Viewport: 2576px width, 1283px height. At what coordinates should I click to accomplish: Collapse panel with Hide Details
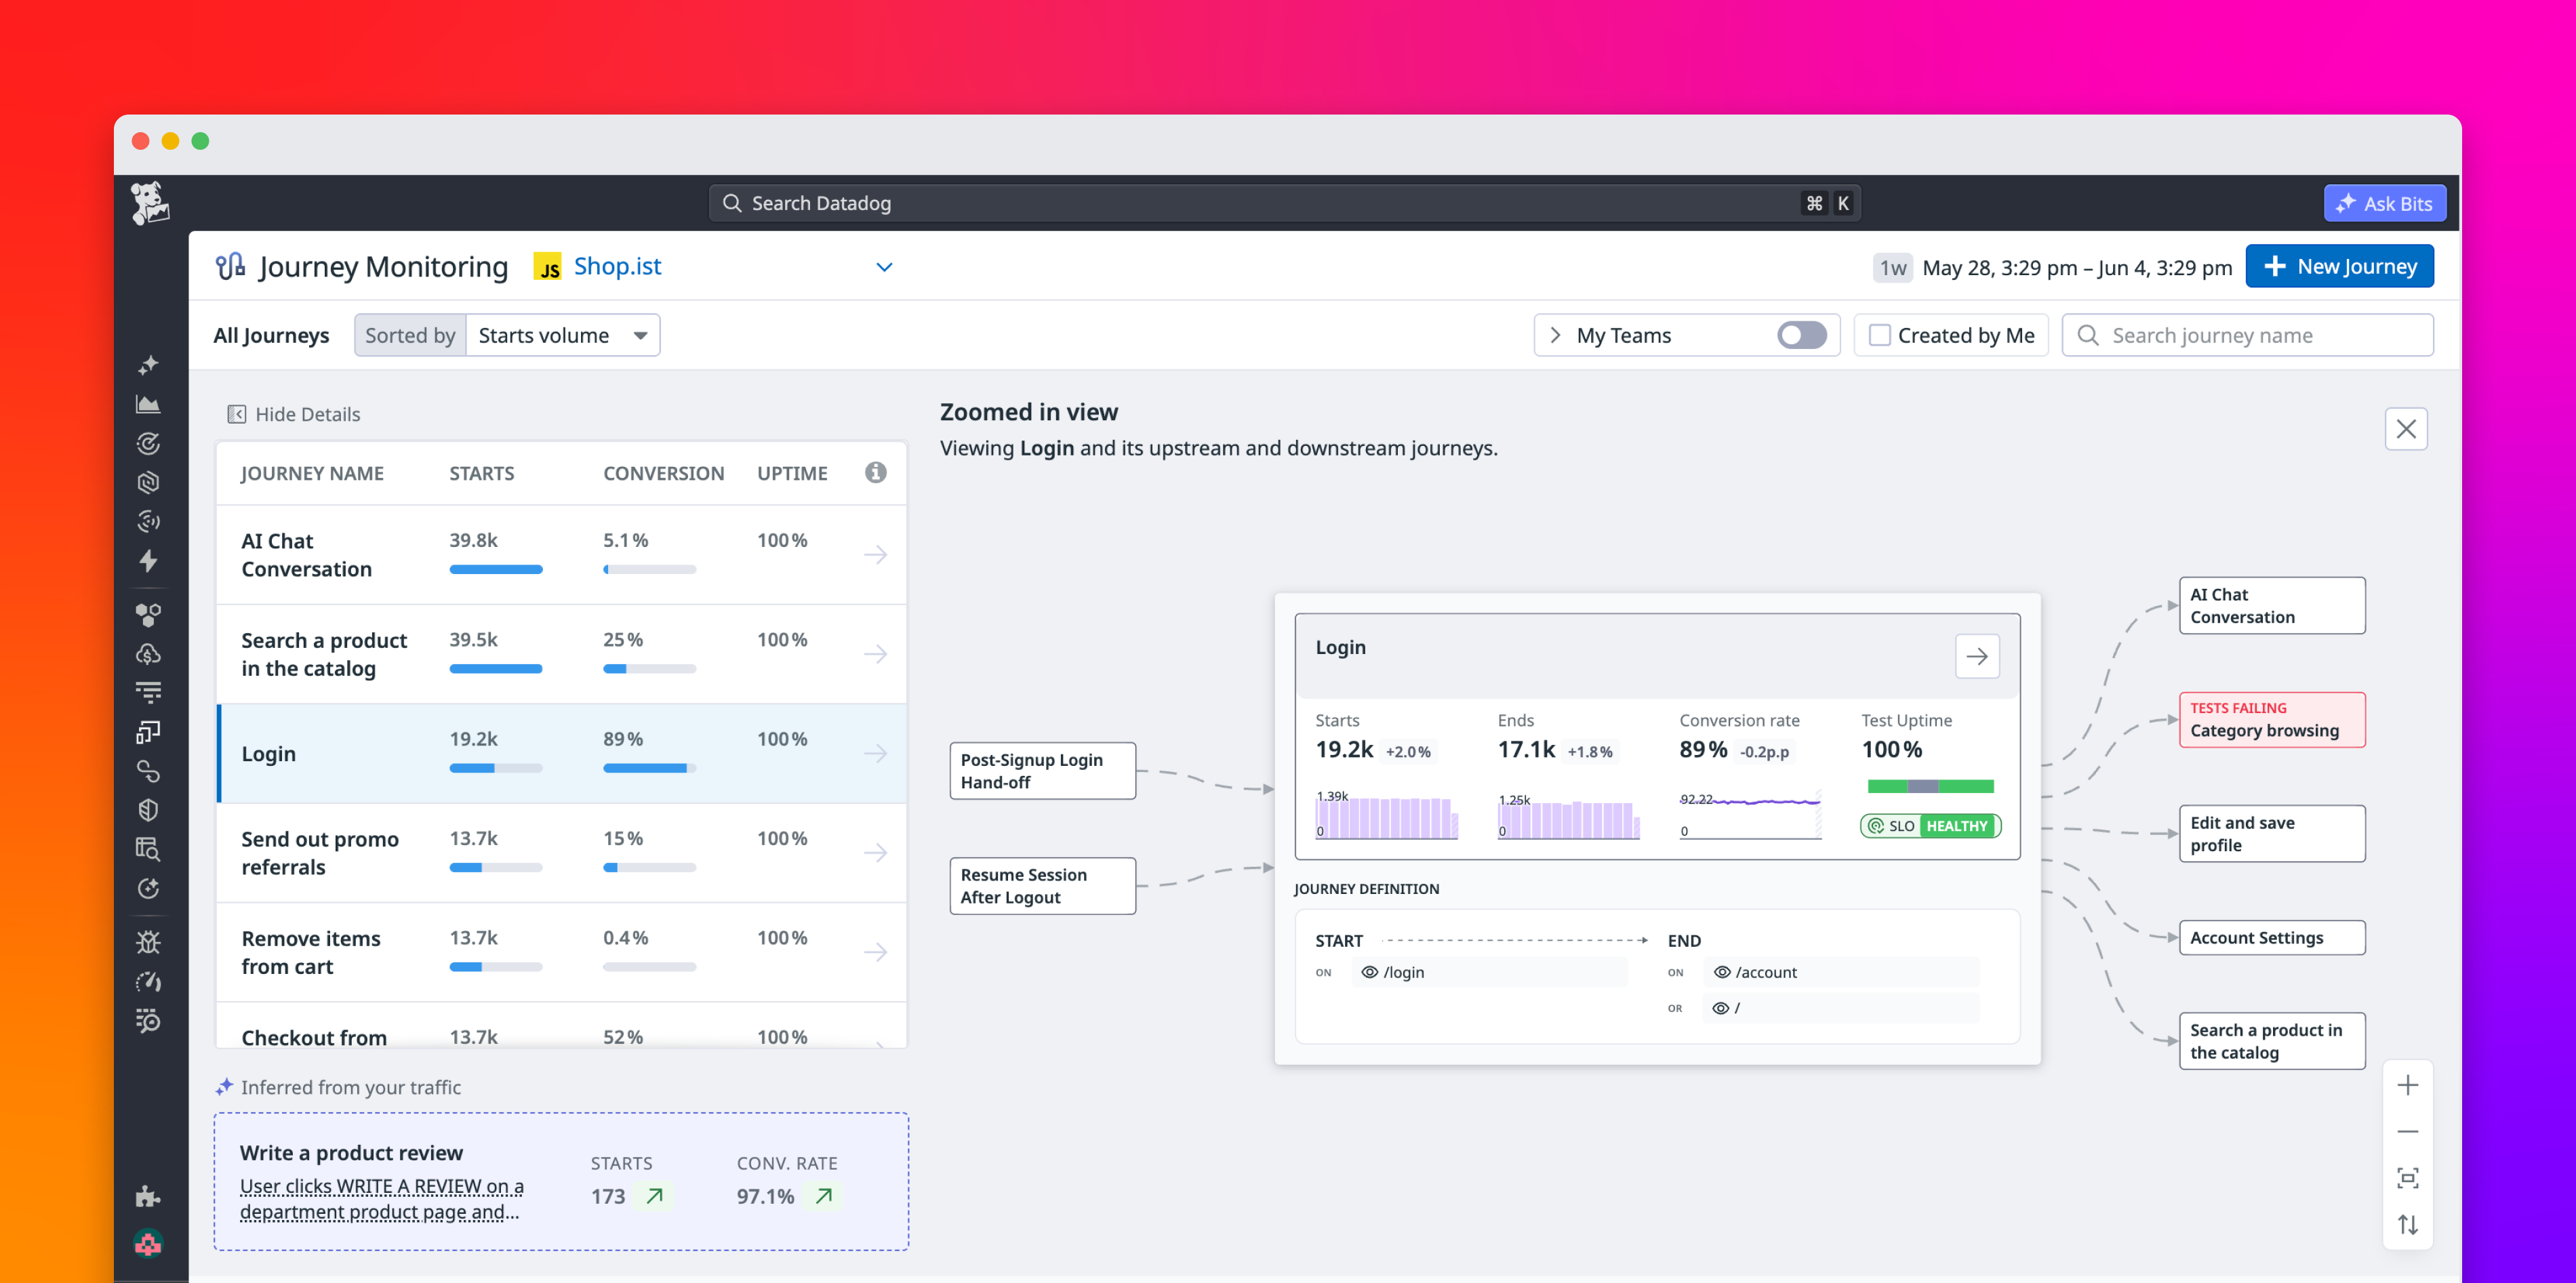point(293,414)
